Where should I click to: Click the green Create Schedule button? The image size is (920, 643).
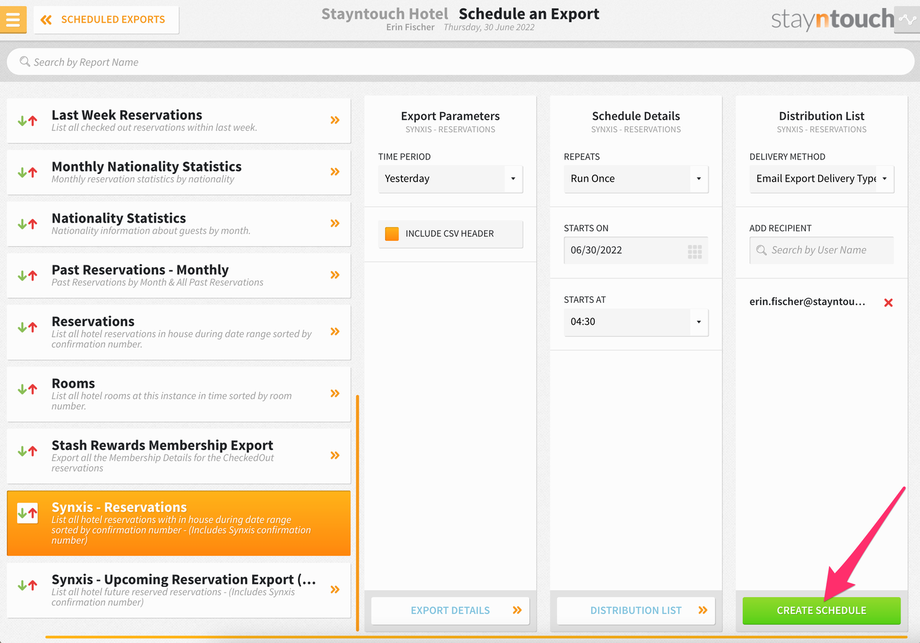click(821, 611)
